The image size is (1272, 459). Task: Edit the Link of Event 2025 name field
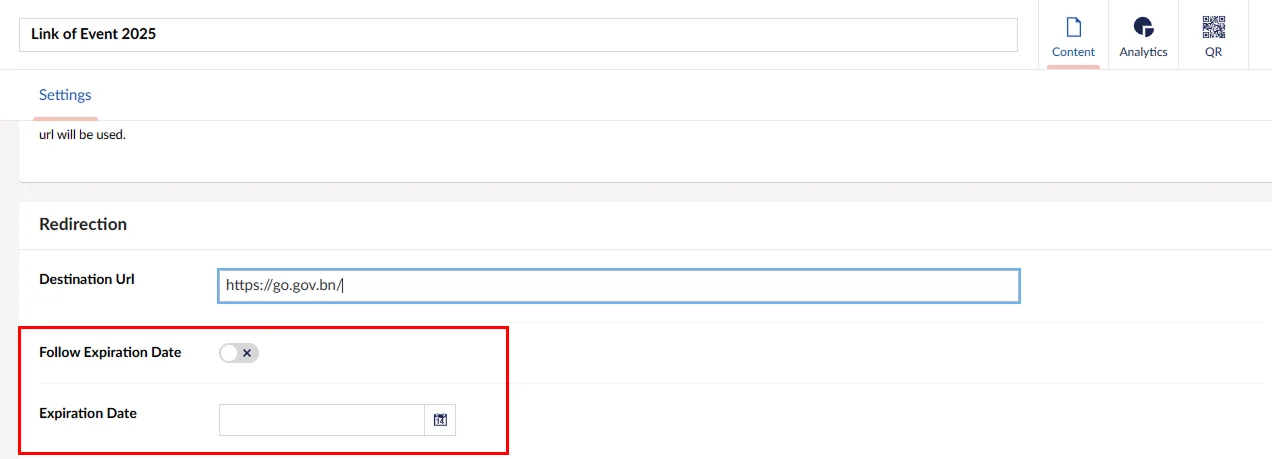518,34
